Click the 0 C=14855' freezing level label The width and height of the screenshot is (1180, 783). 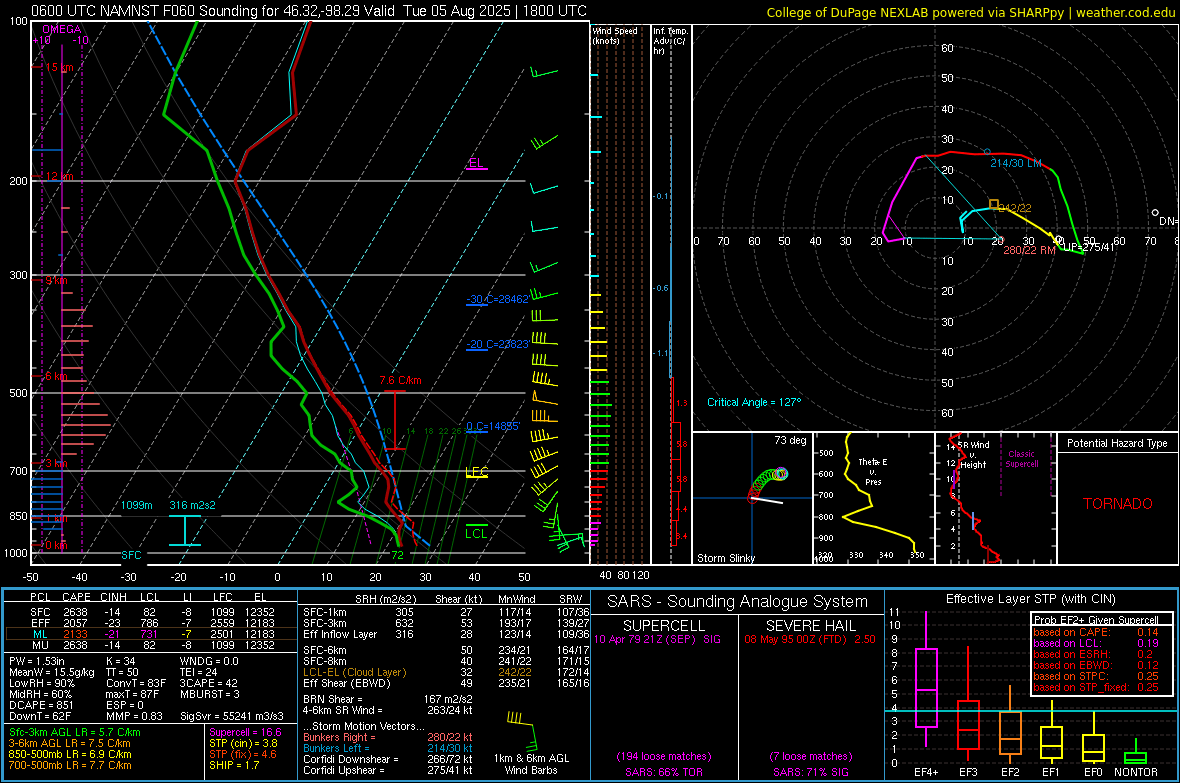pyautogui.click(x=493, y=426)
